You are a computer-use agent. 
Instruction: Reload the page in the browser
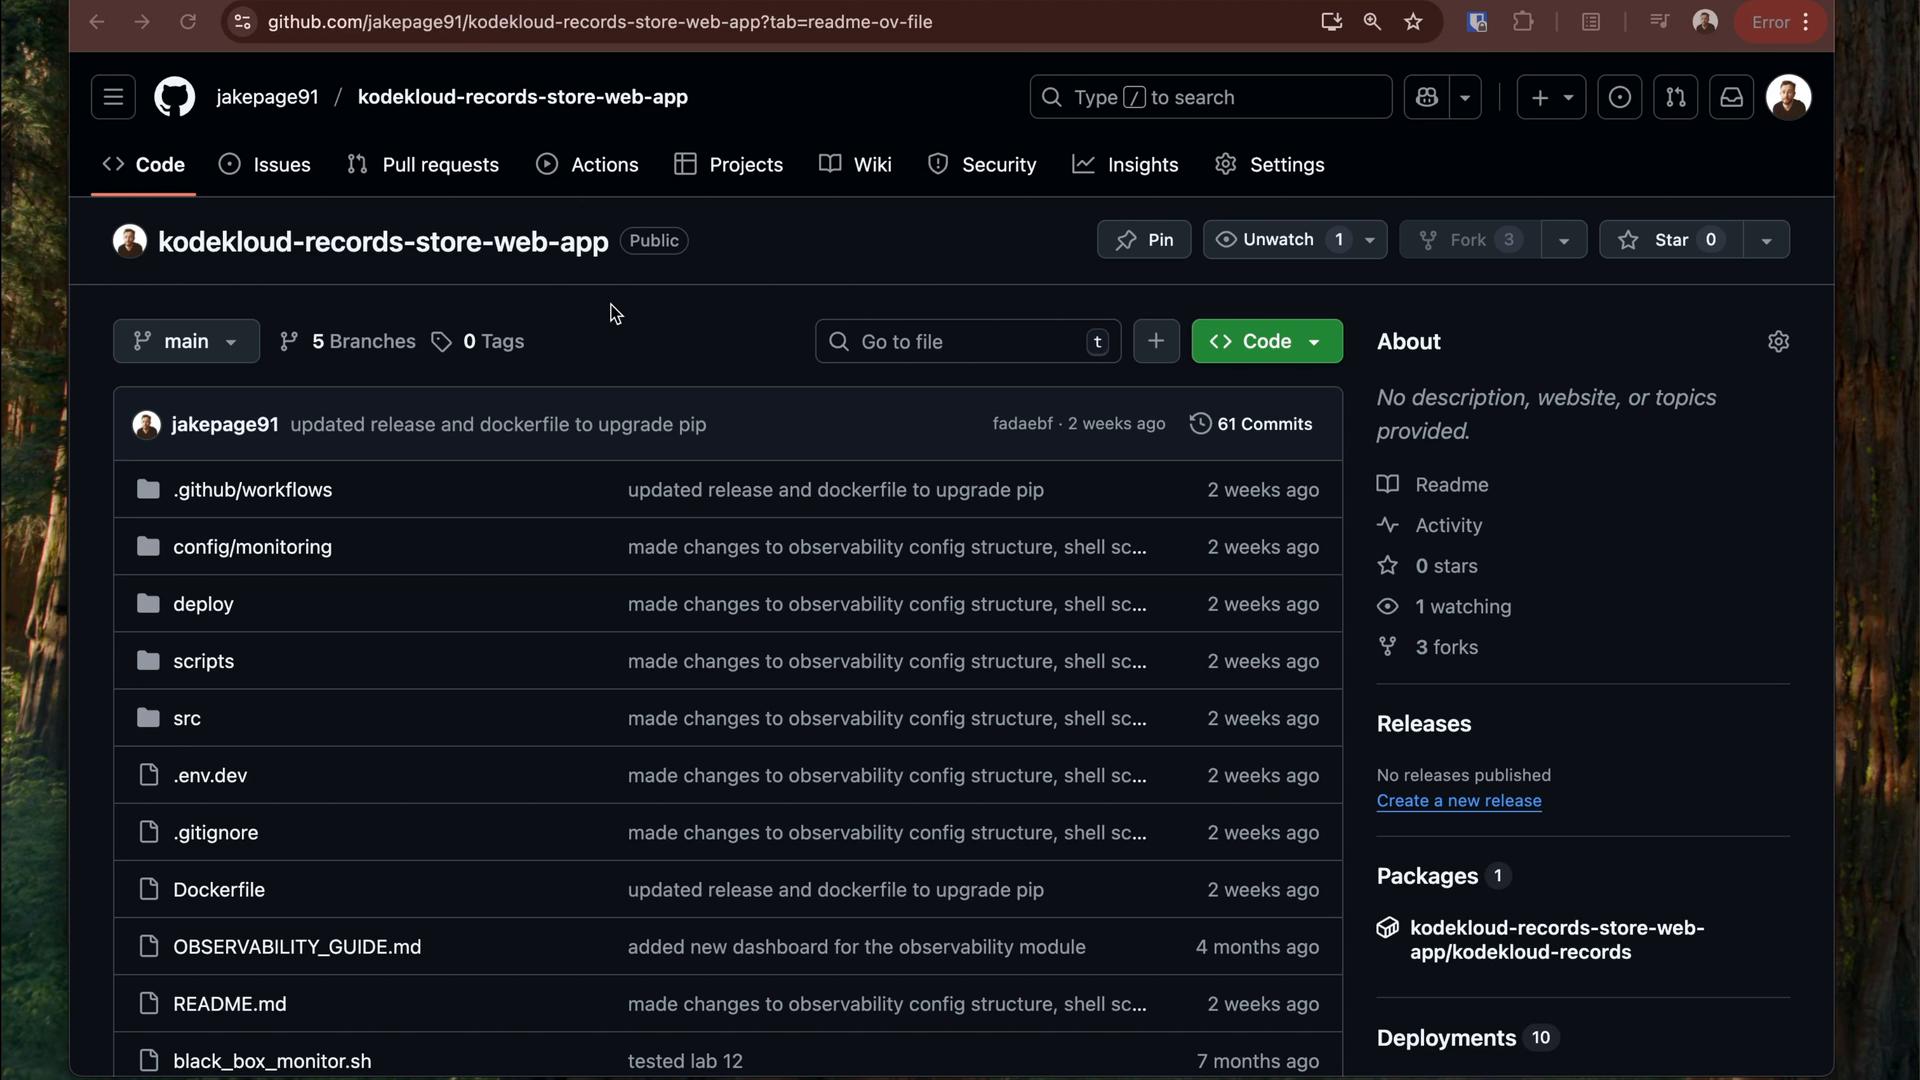(x=188, y=22)
